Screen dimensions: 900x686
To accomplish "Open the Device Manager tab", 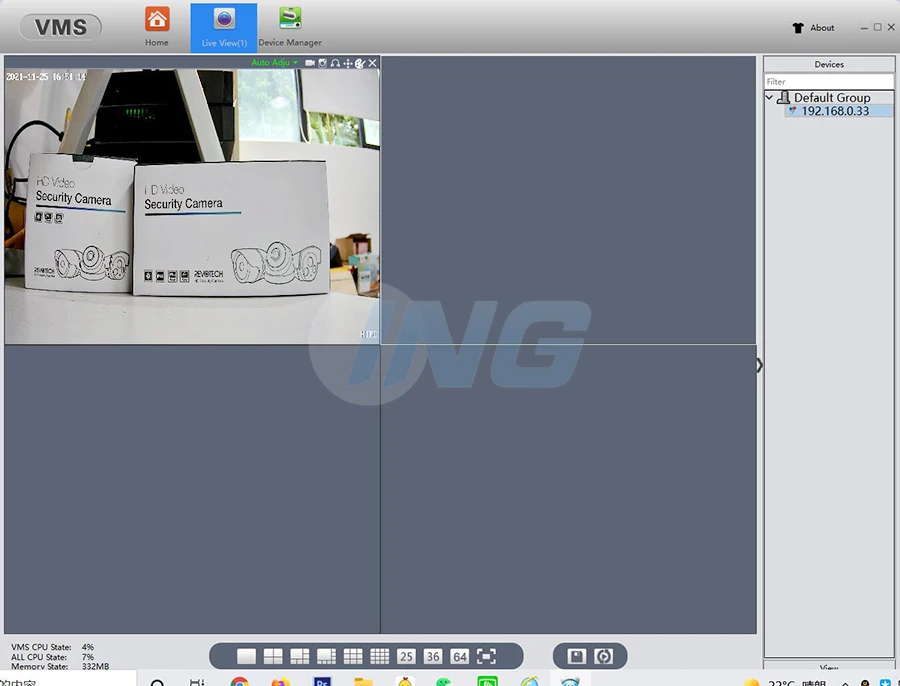I will tap(290, 28).
